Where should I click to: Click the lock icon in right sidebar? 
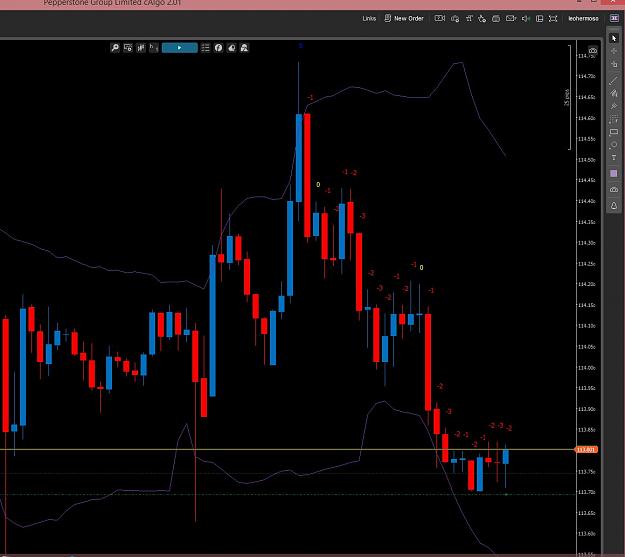tap(614, 206)
